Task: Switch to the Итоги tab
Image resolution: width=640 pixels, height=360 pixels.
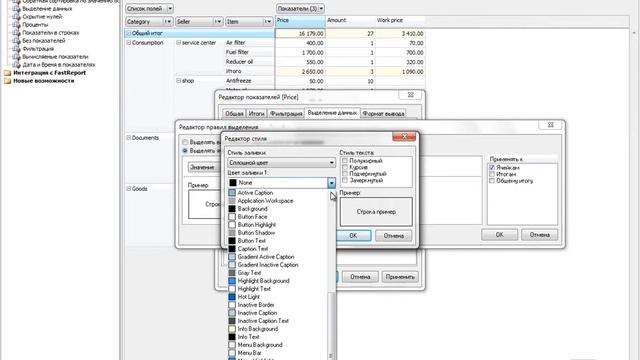Action: (x=257, y=113)
